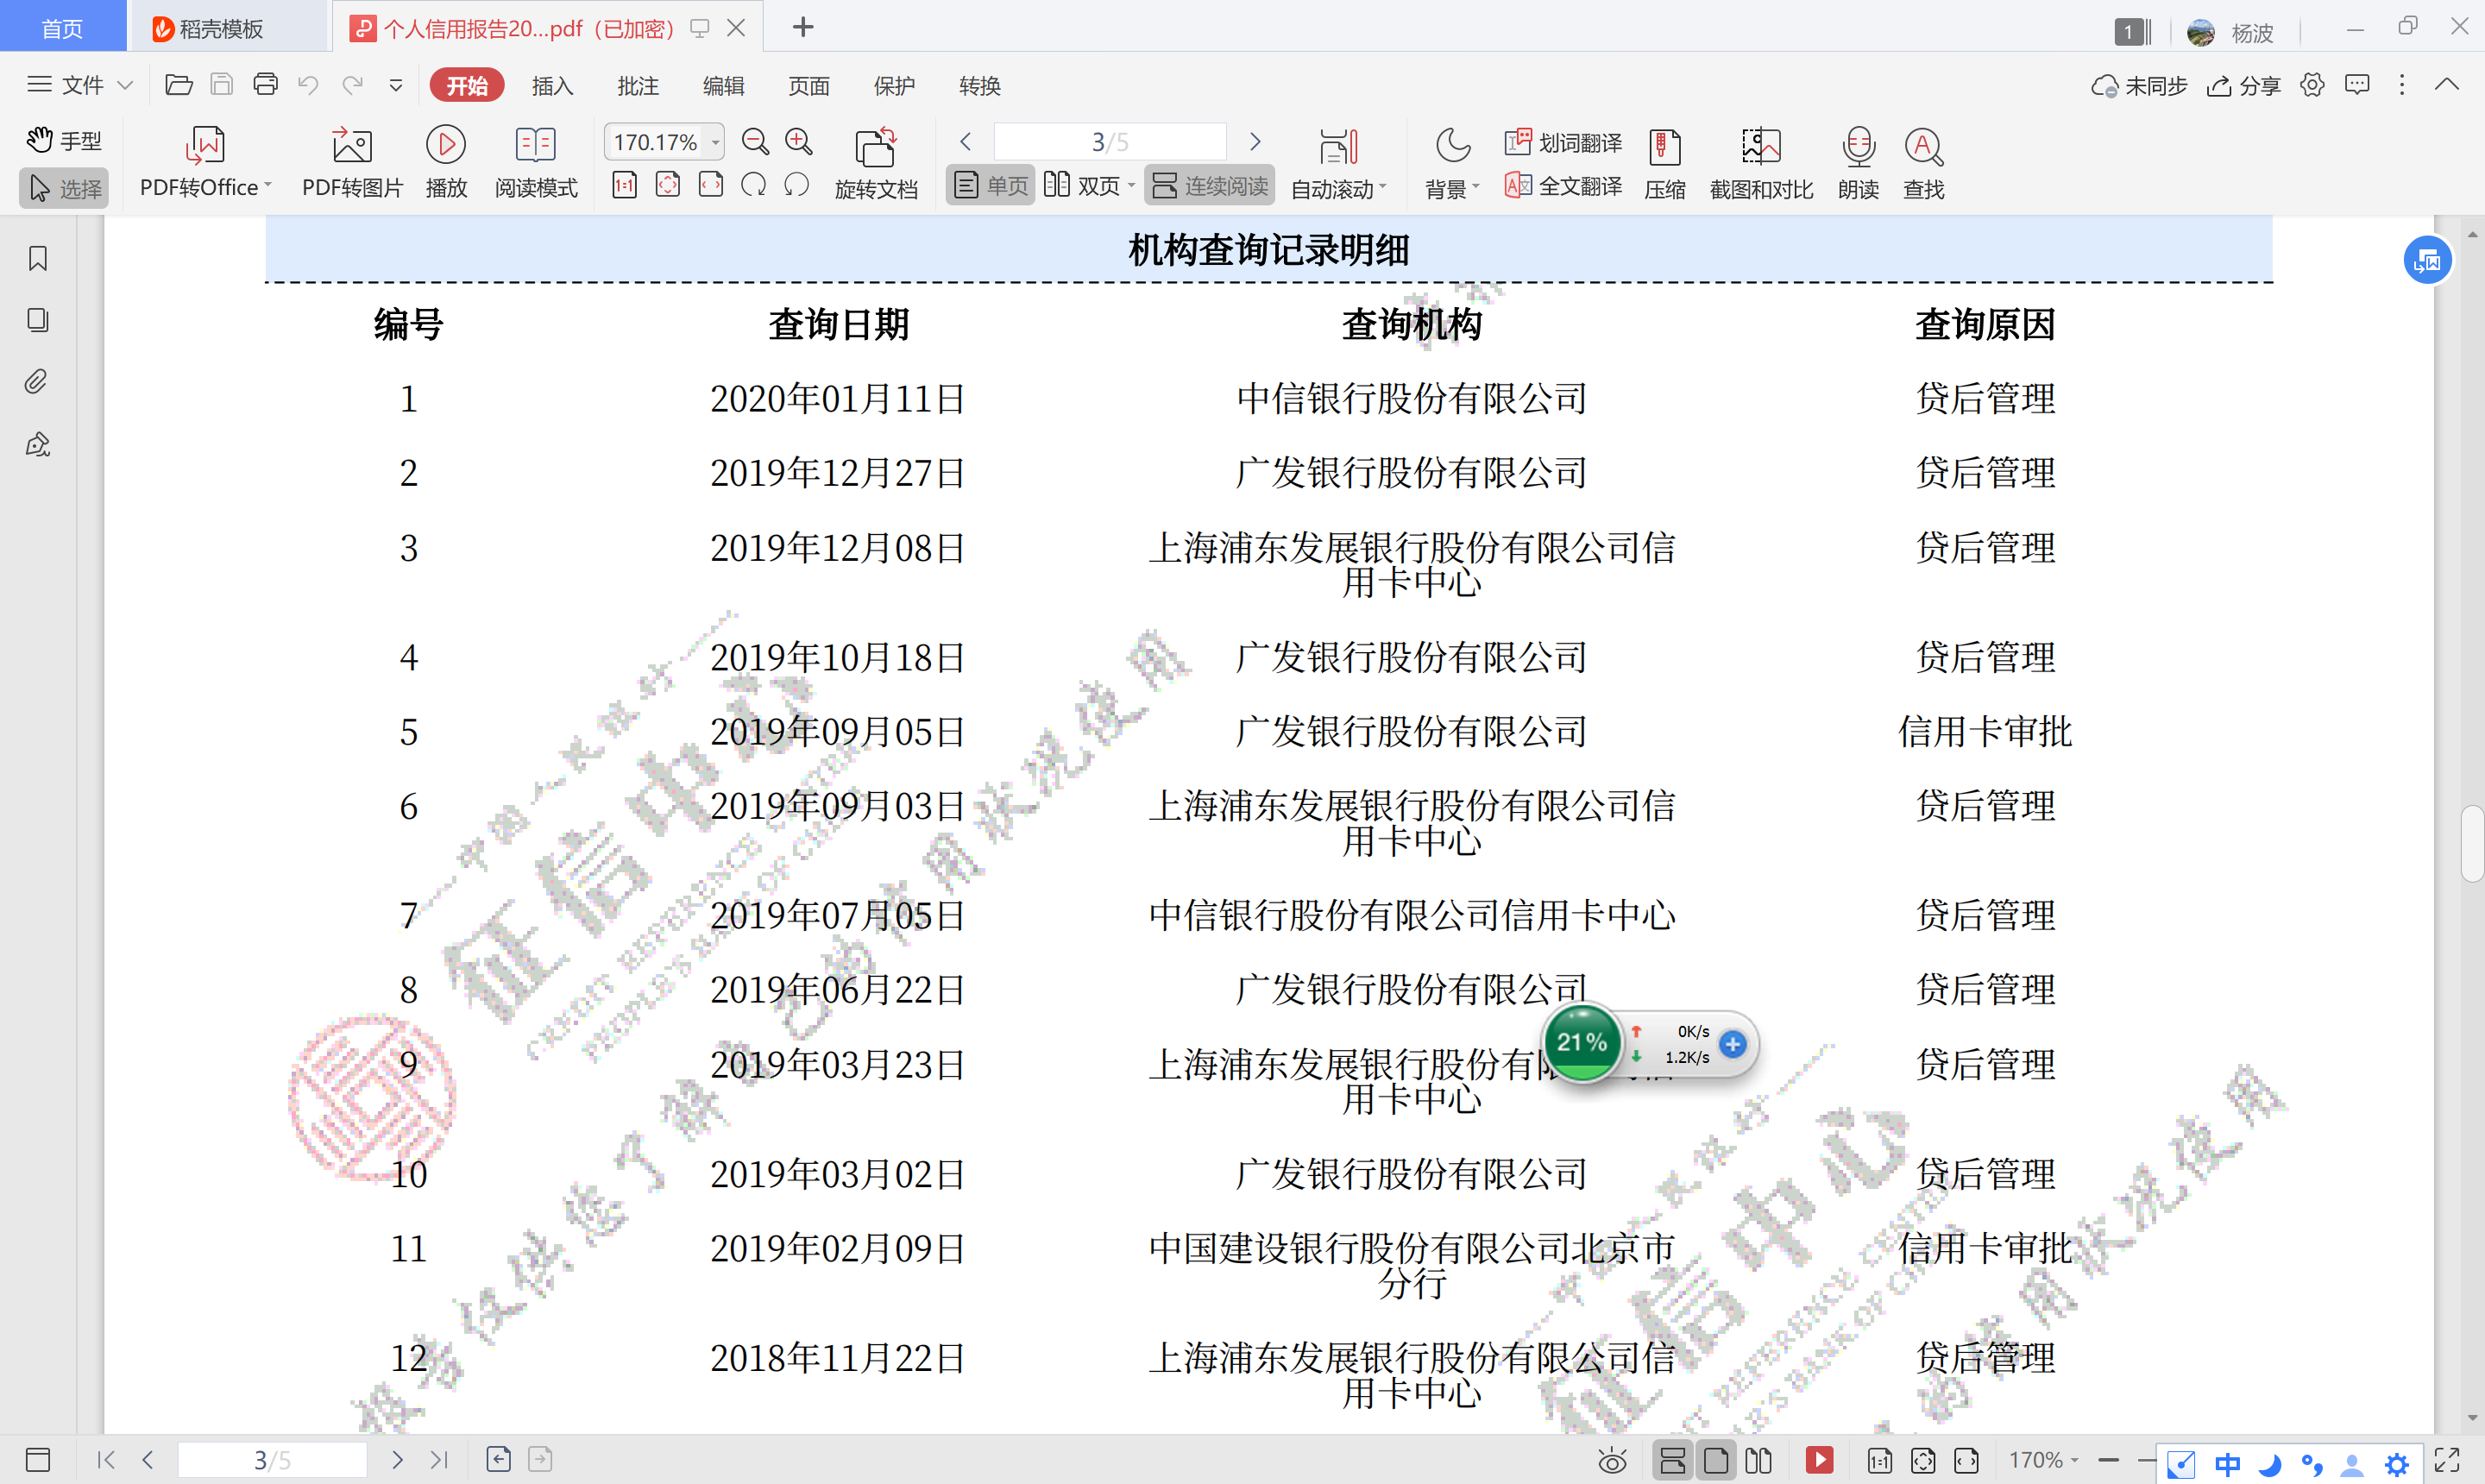Start slideshow with 播放
Viewport: 2485px width, 1484px height.
tap(446, 163)
